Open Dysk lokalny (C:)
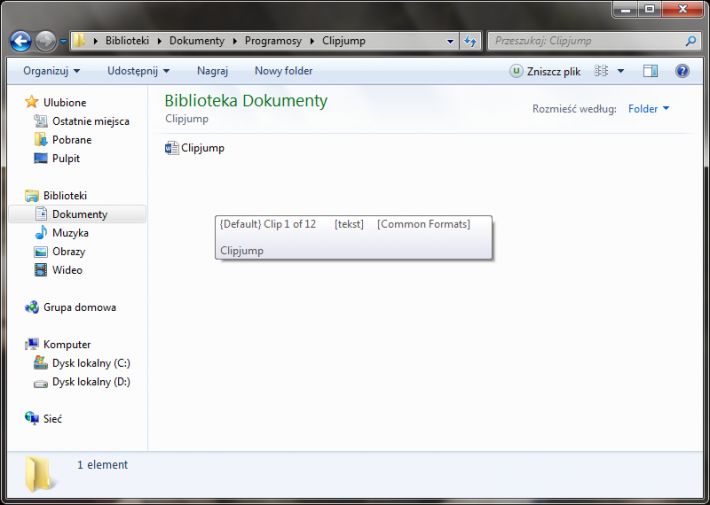Viewport: 710px width, 505px height. (91, 363)
